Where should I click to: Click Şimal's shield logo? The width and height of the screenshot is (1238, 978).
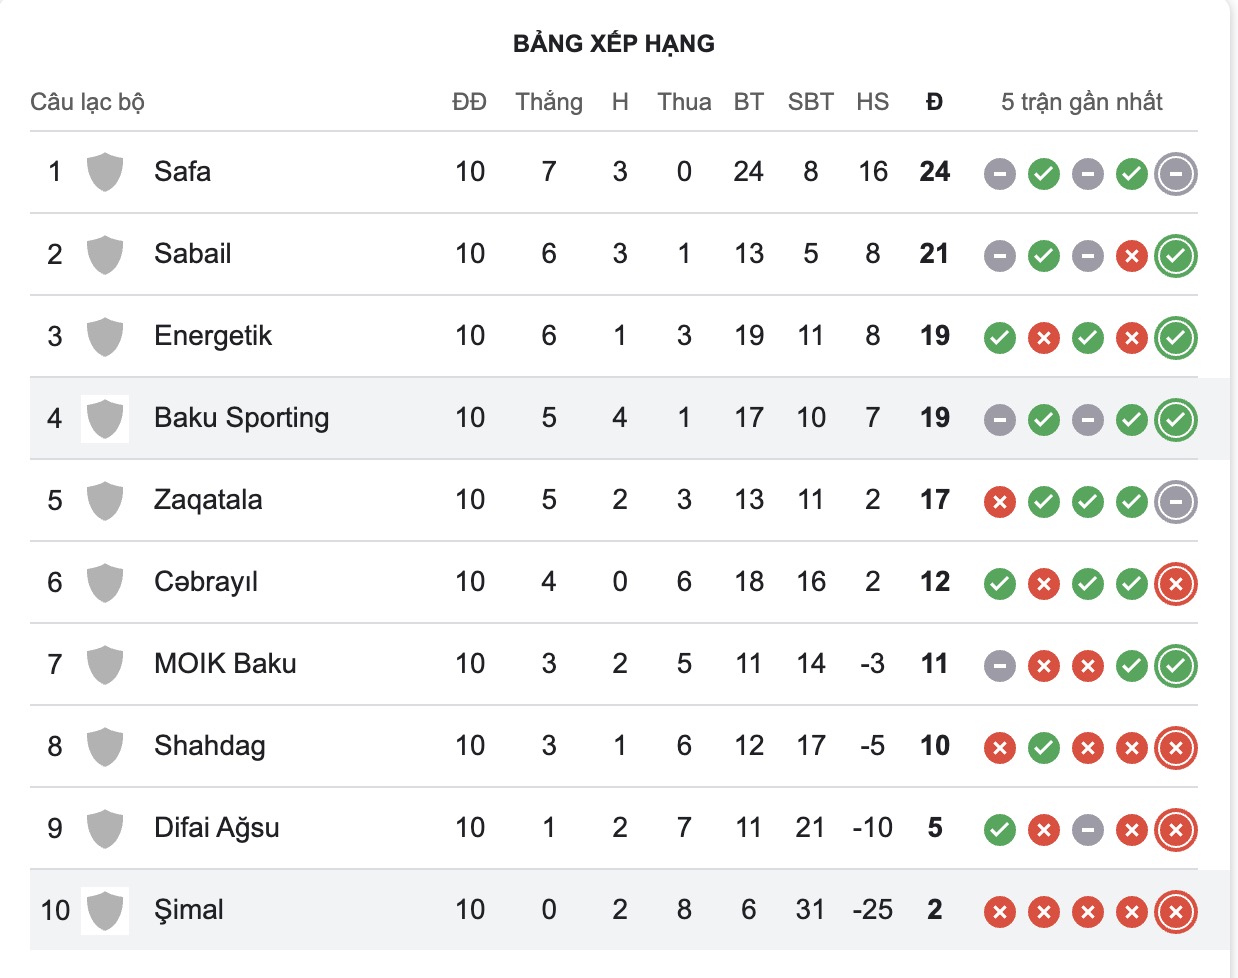coord(105,910)
